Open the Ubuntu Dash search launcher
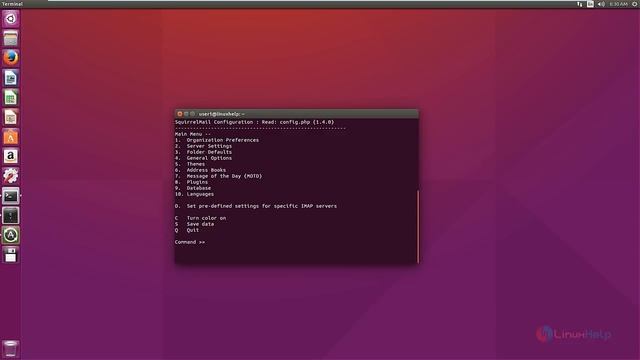The width and height of the screenshot is (640, 360). pos(11,19)
